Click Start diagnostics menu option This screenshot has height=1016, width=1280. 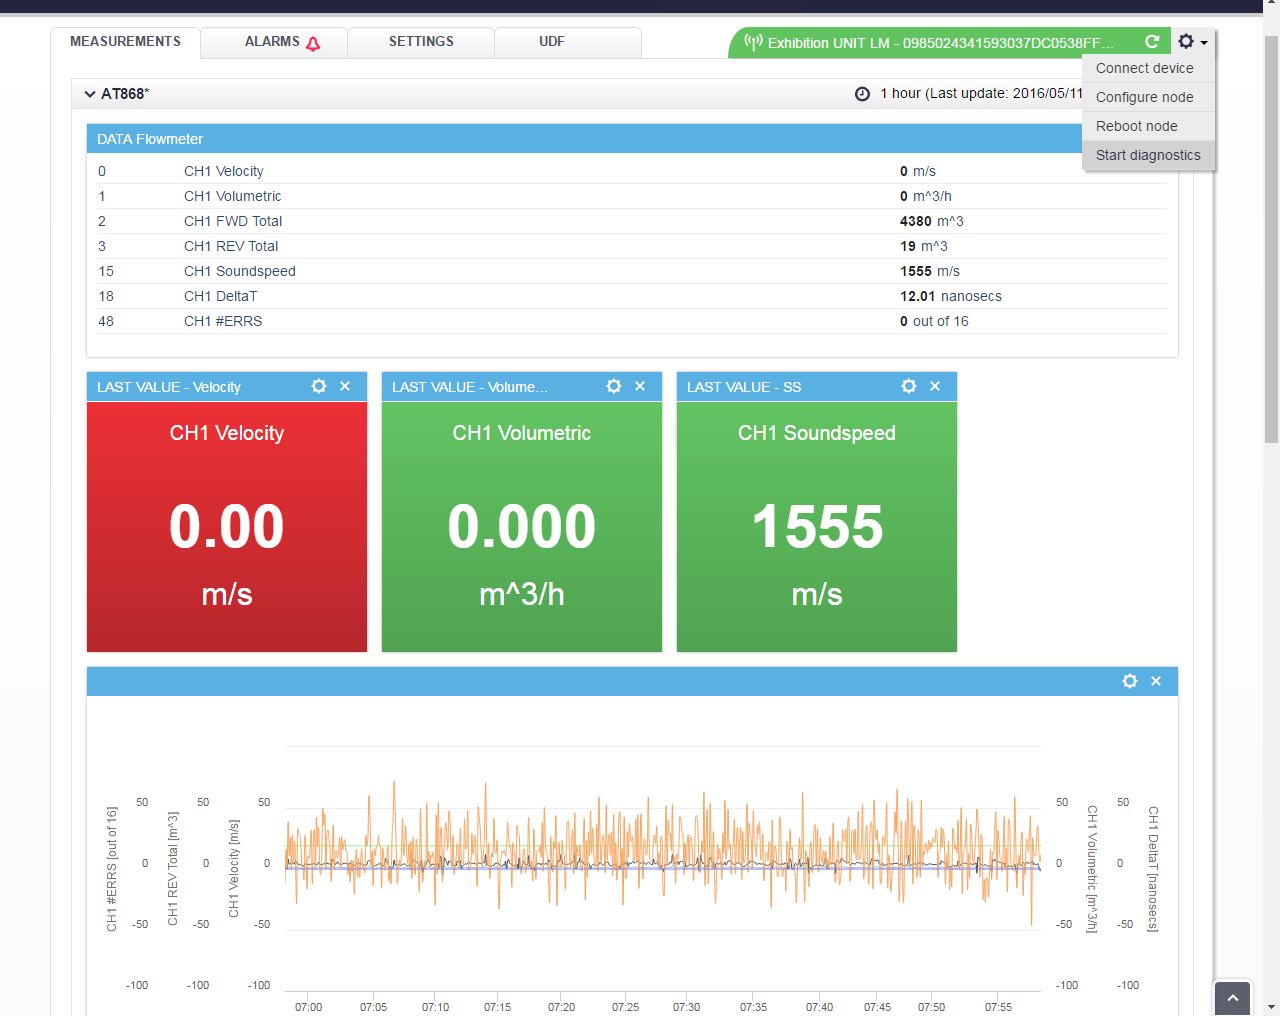[1148, 155]
